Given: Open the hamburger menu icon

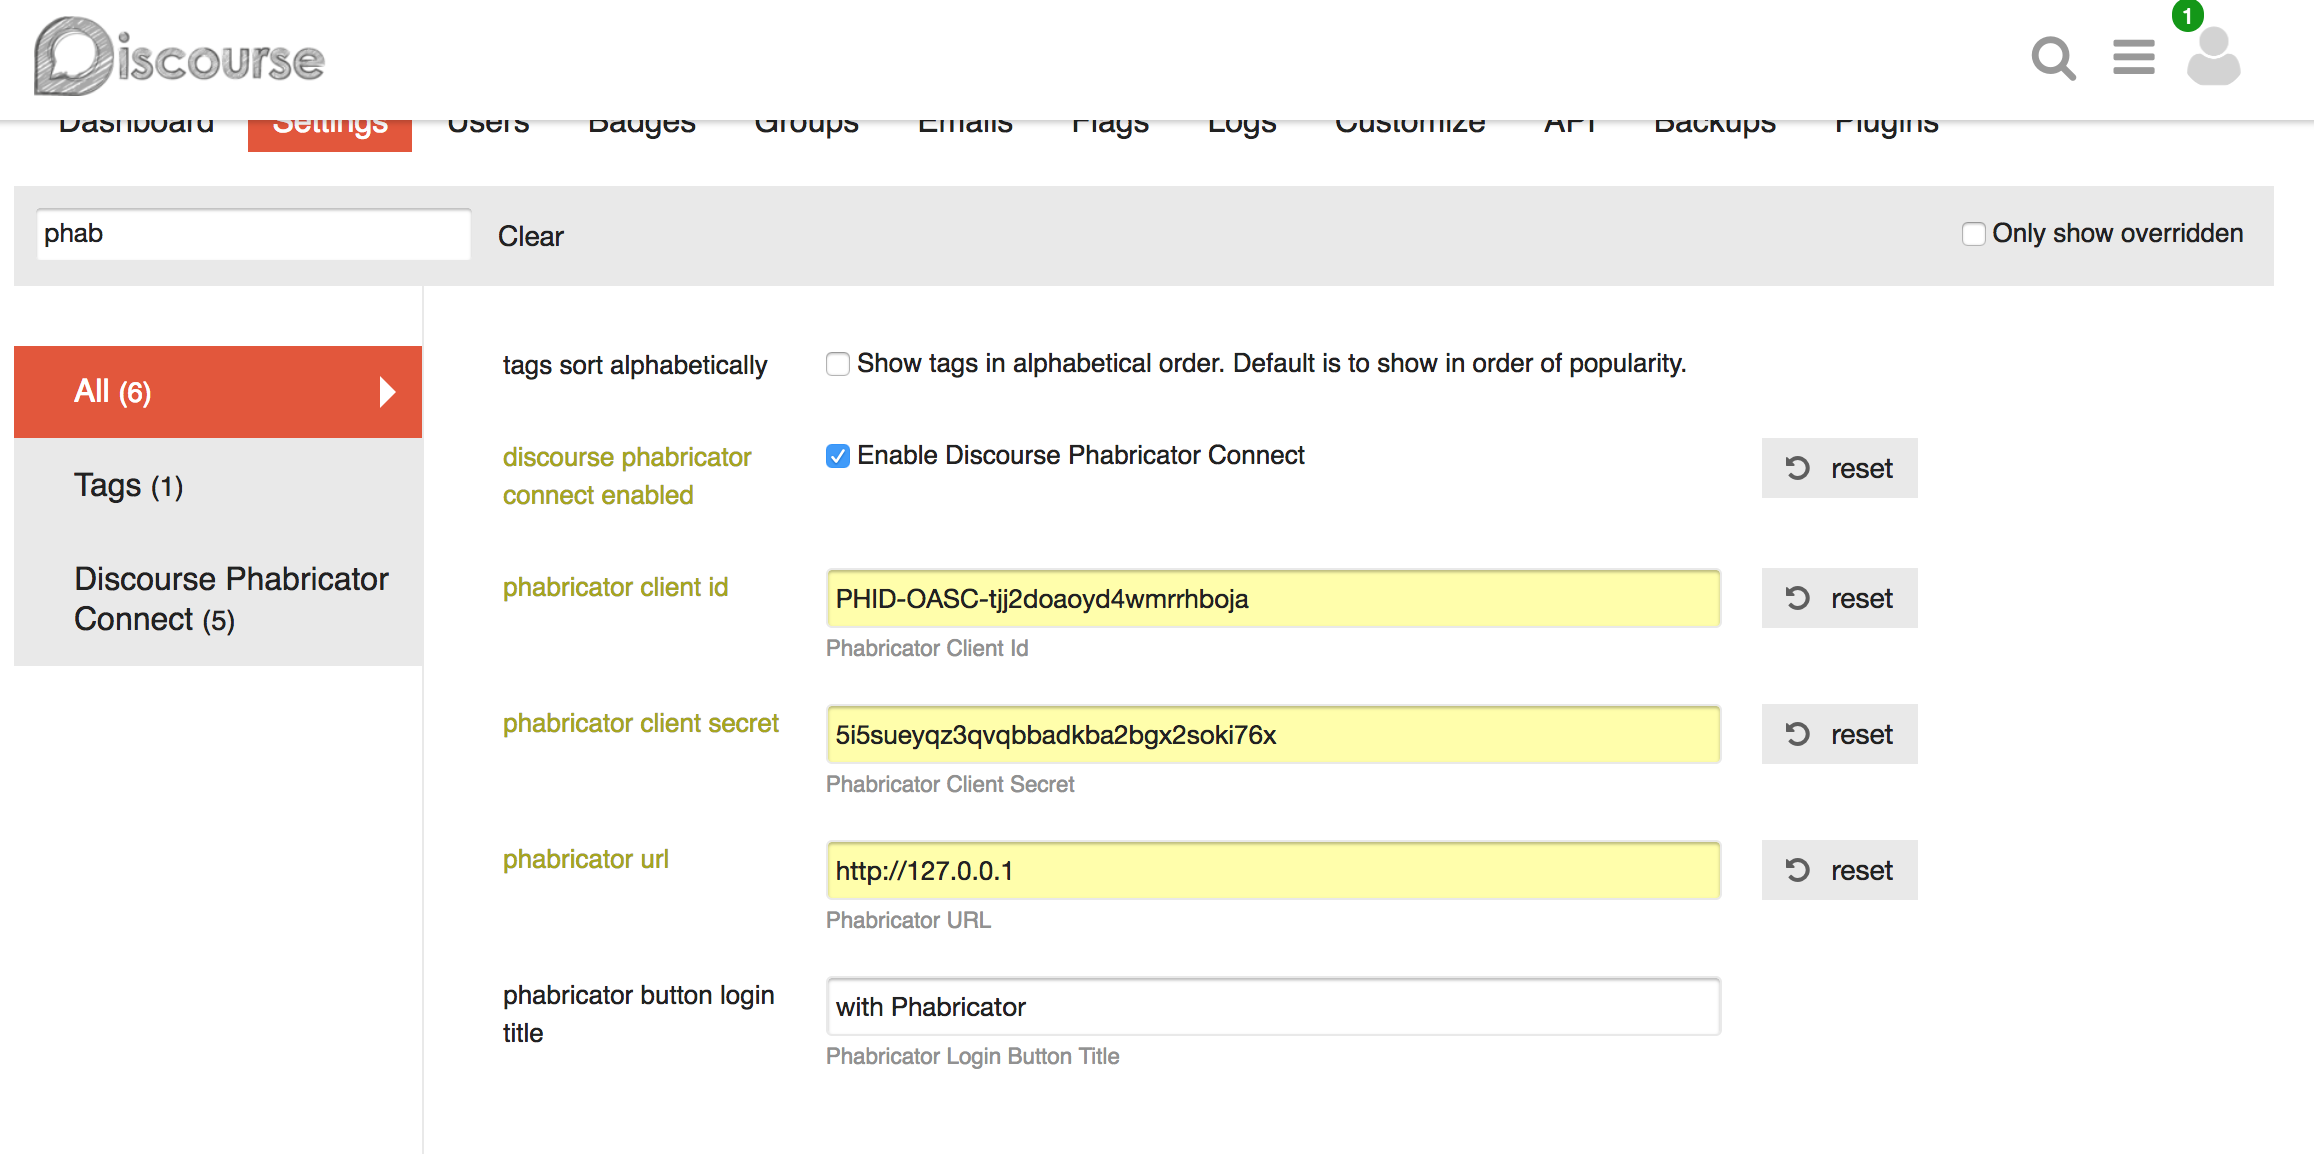Looking at the screenshot, I should click(2133, 58).
